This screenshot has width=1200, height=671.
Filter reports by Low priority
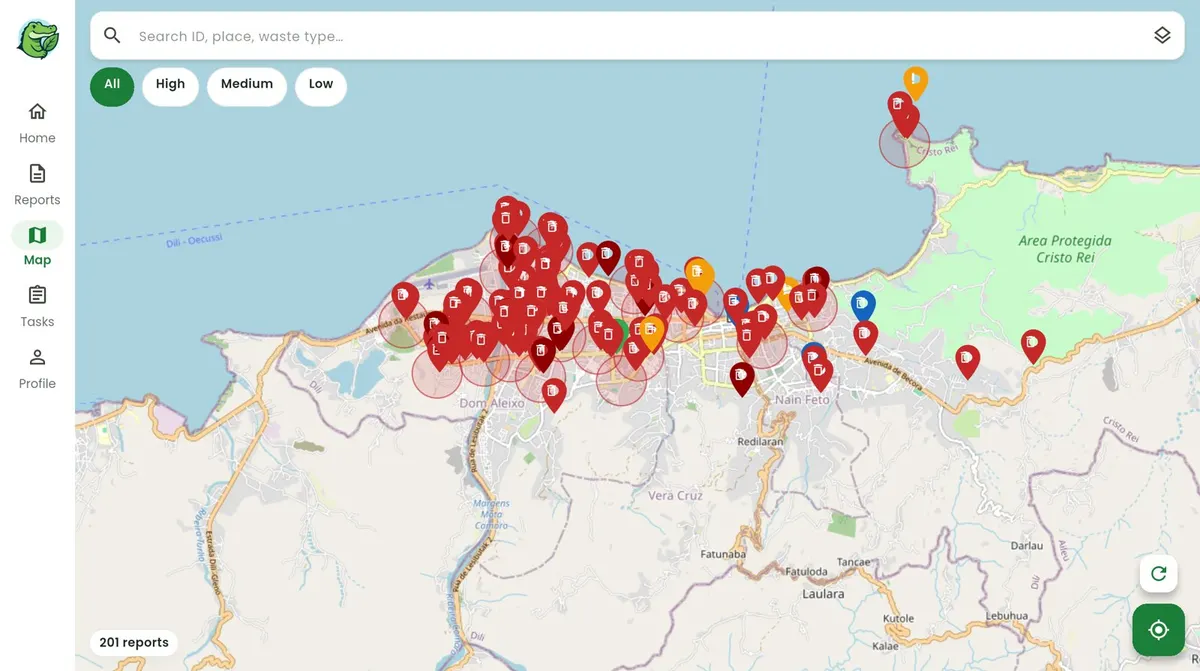click(321, 86)
